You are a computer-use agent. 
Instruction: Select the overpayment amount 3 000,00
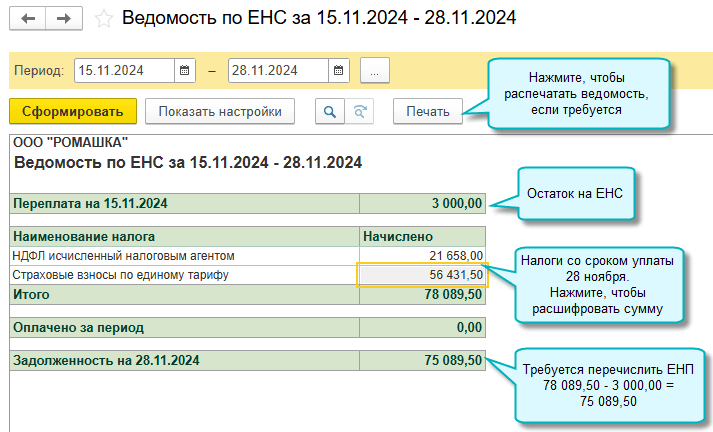point(422,204)
